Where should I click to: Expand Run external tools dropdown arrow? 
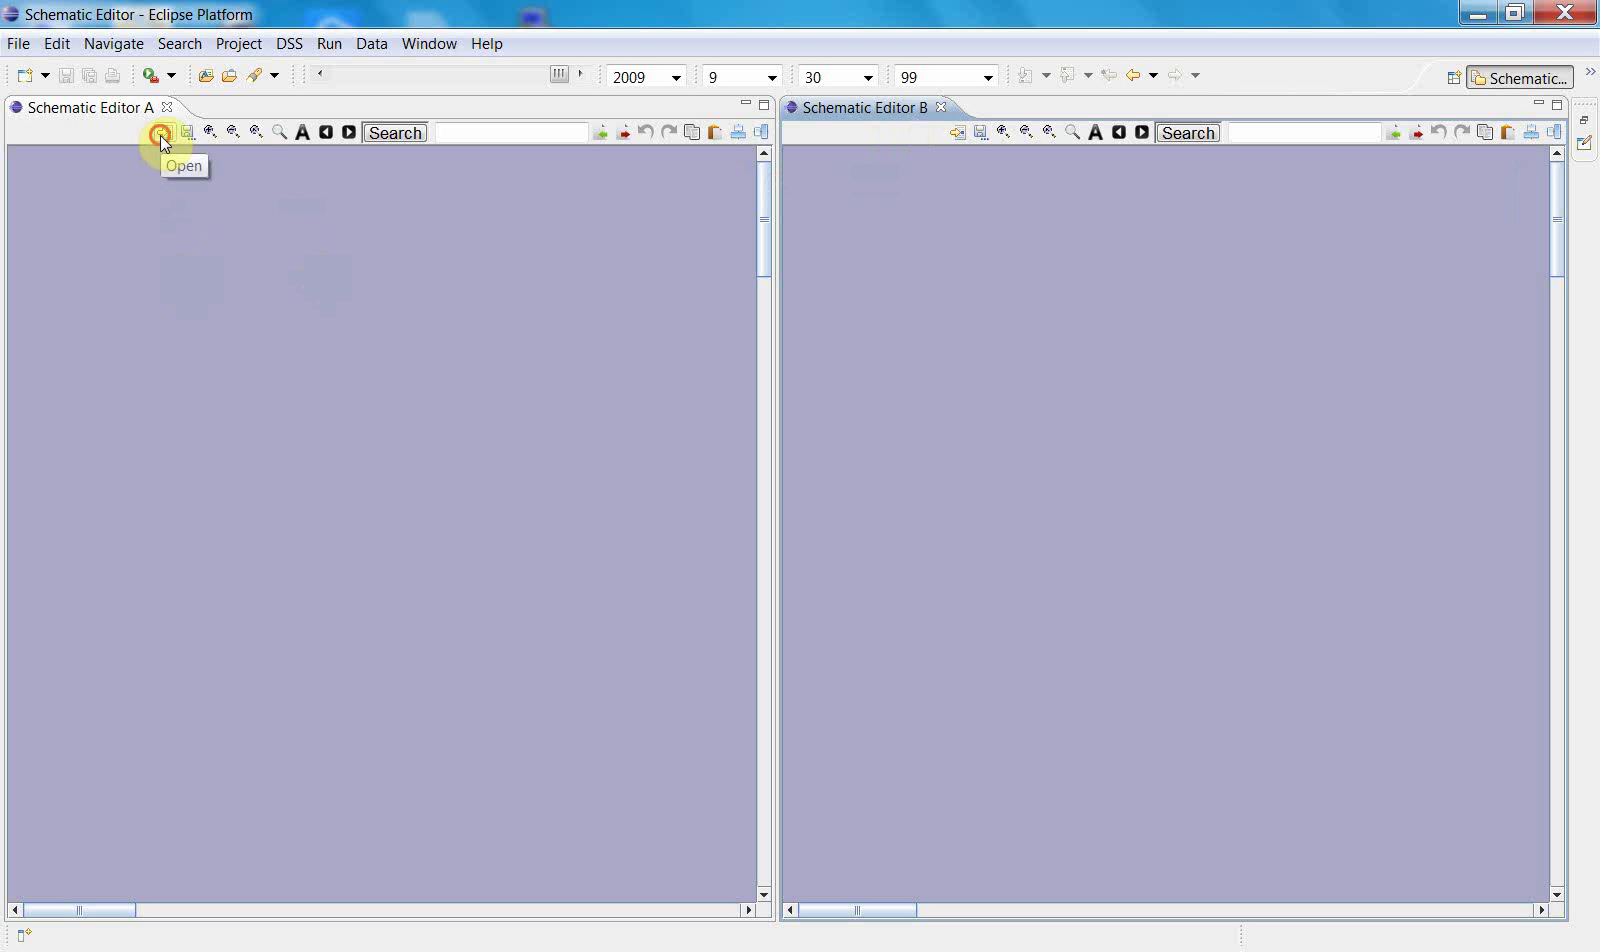tap(171, 76)
